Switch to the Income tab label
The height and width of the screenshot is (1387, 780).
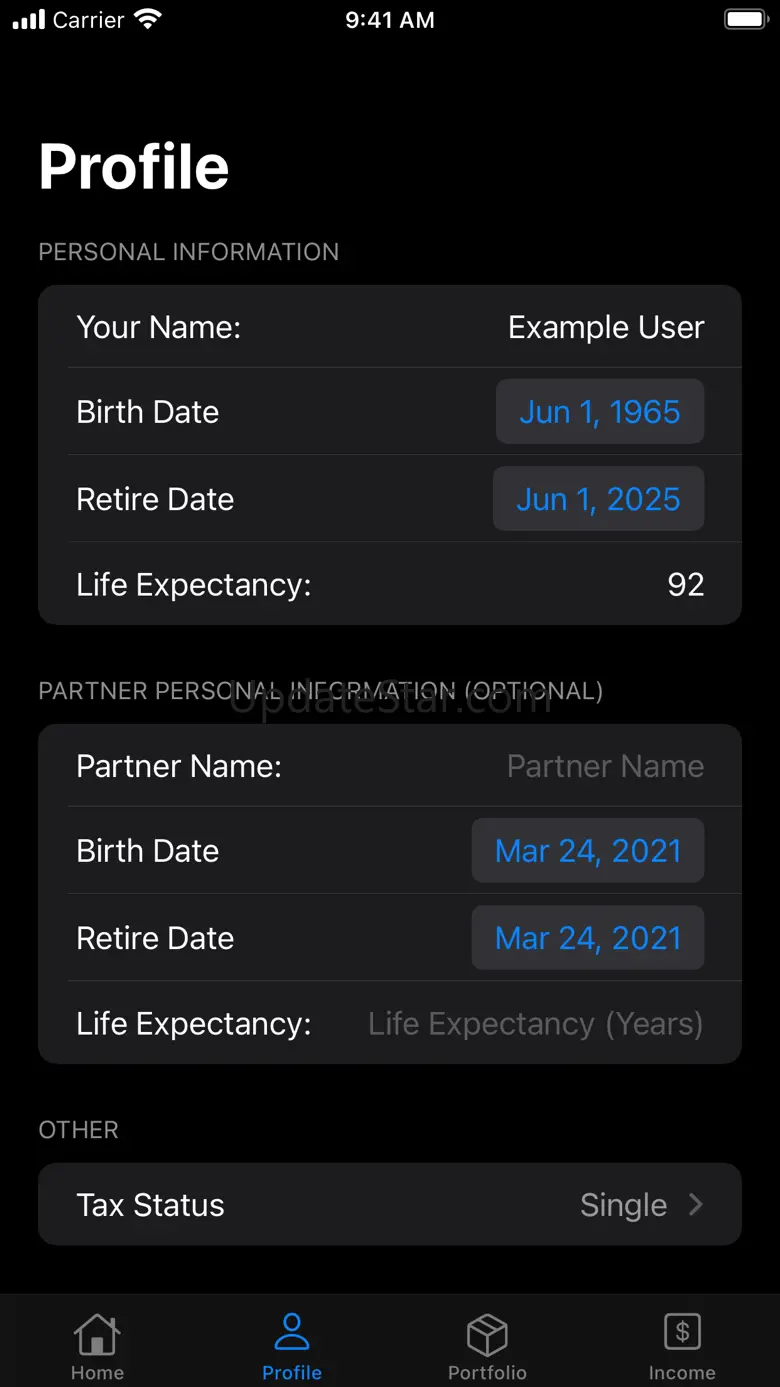pyautogui.click(x=682, y=1373)
